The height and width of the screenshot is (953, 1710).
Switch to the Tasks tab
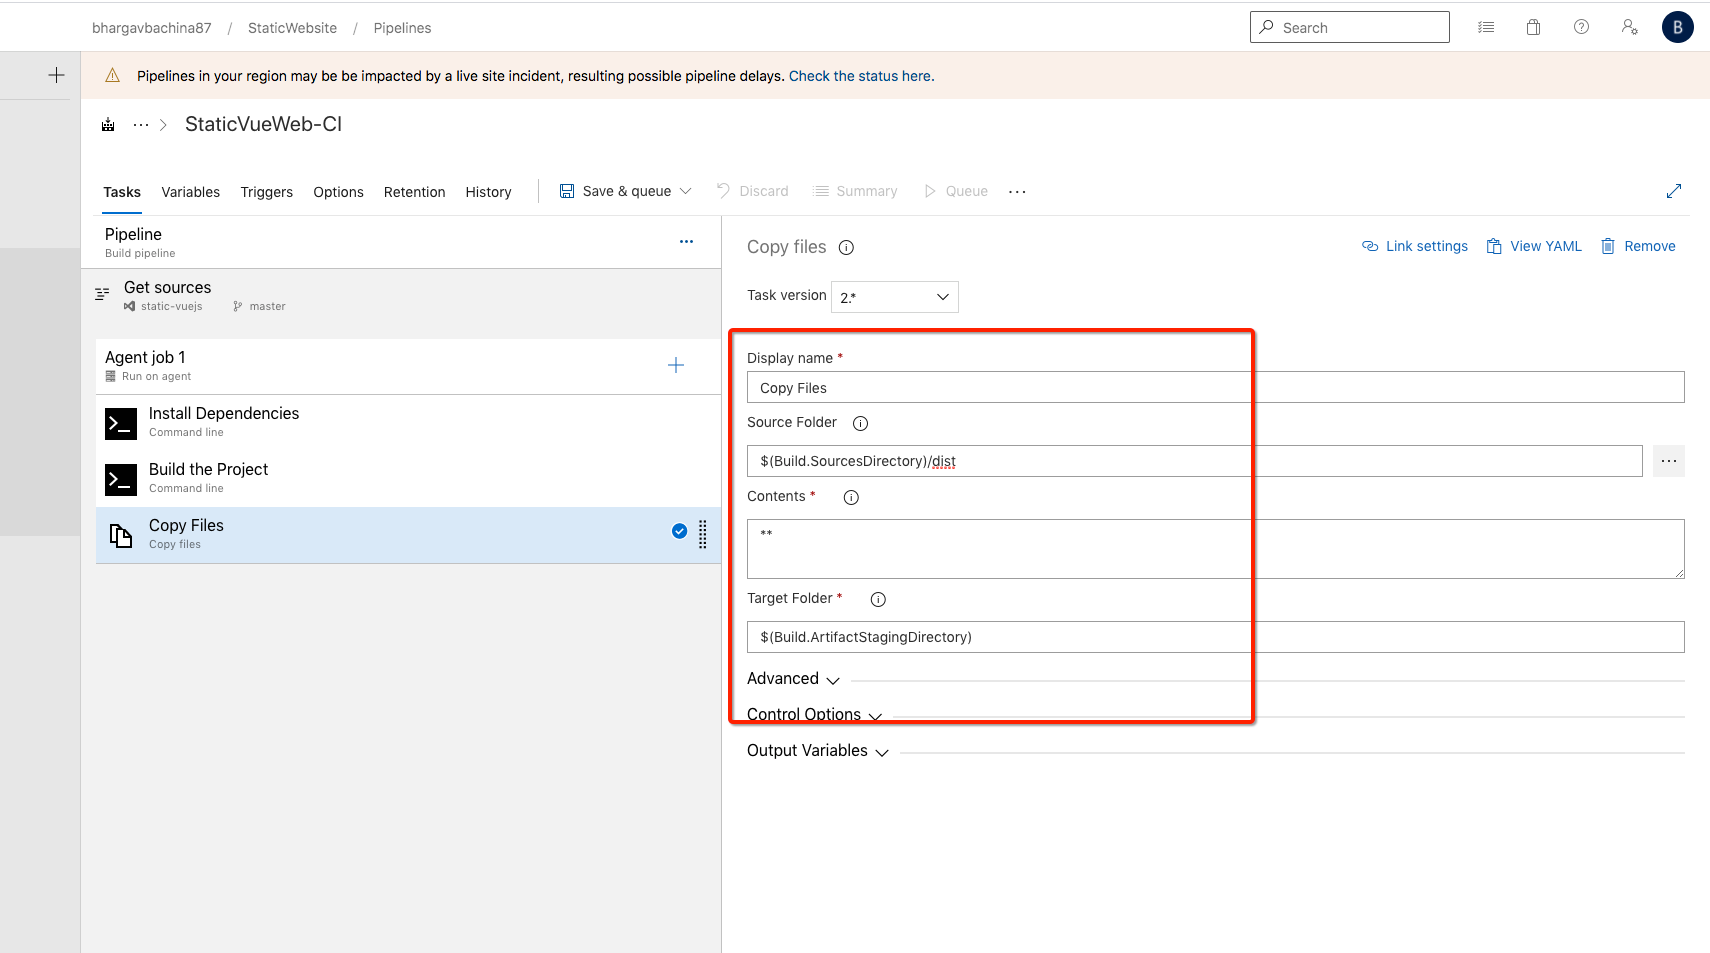[122, 192]
